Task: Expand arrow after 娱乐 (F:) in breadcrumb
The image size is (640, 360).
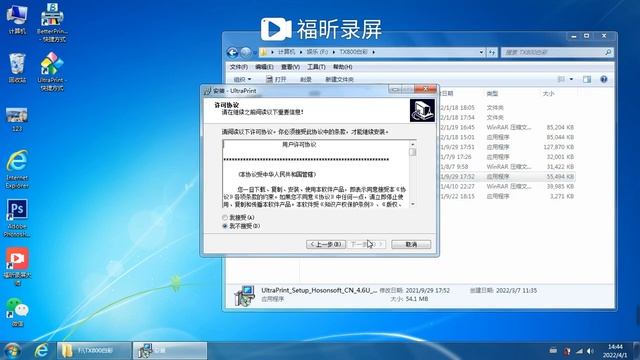Action: (334, 52)
